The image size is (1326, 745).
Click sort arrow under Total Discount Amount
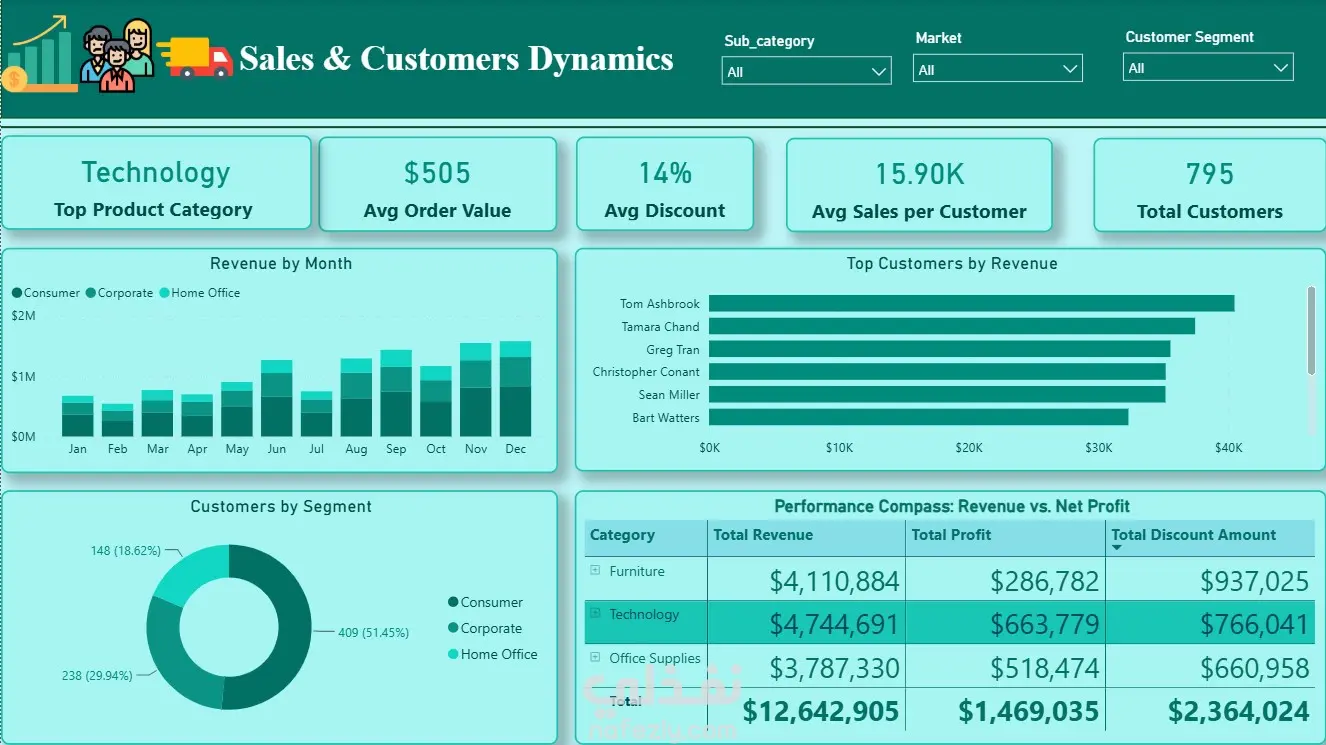tap(1117, 548)
